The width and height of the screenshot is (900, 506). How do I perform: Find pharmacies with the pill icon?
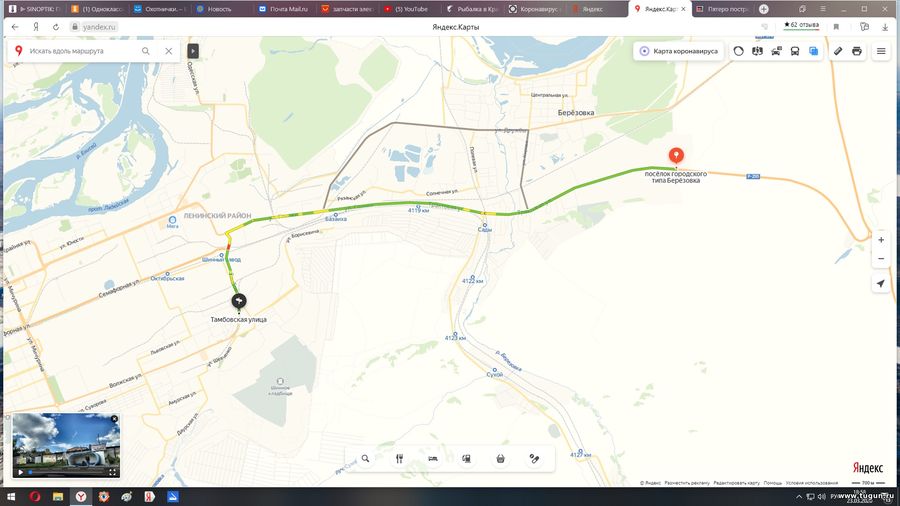click(x=534, y=458)
